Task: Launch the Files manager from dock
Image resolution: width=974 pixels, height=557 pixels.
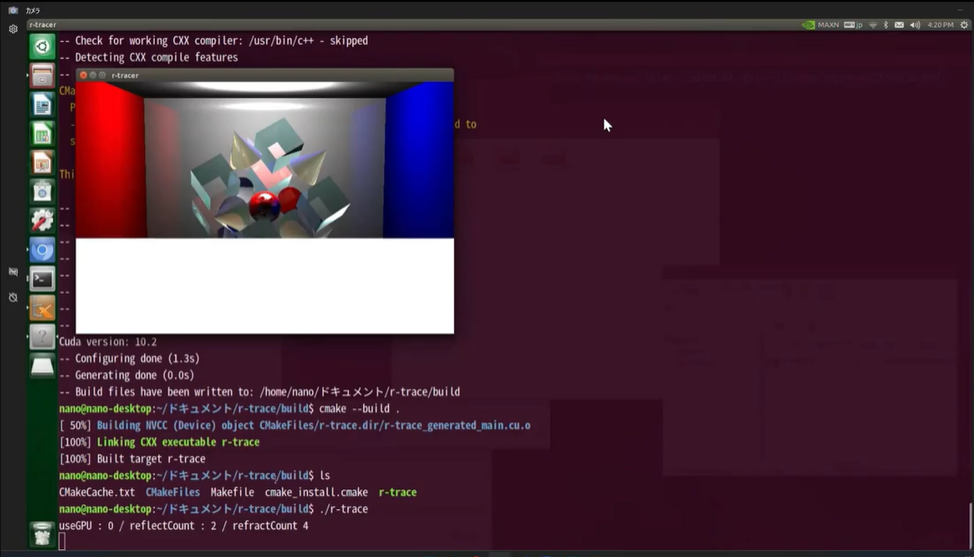Action: click(x=42, y=76)
